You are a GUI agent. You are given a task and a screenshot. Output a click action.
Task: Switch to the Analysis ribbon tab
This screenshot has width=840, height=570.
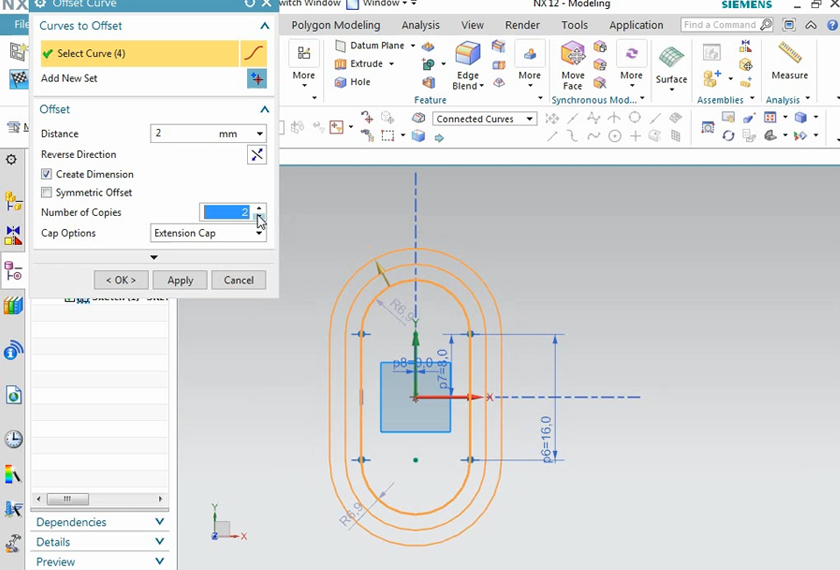point(420,25)
